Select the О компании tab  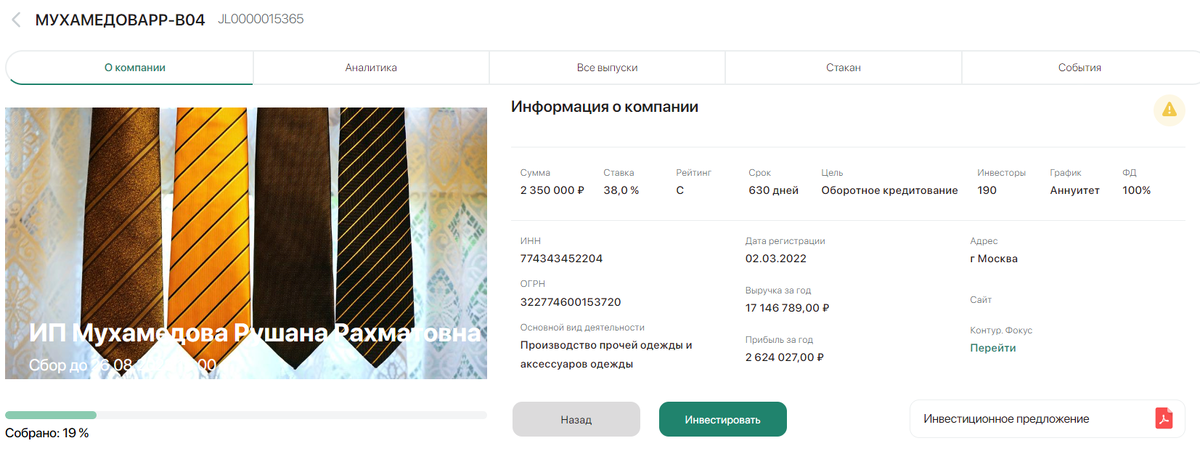134,68
